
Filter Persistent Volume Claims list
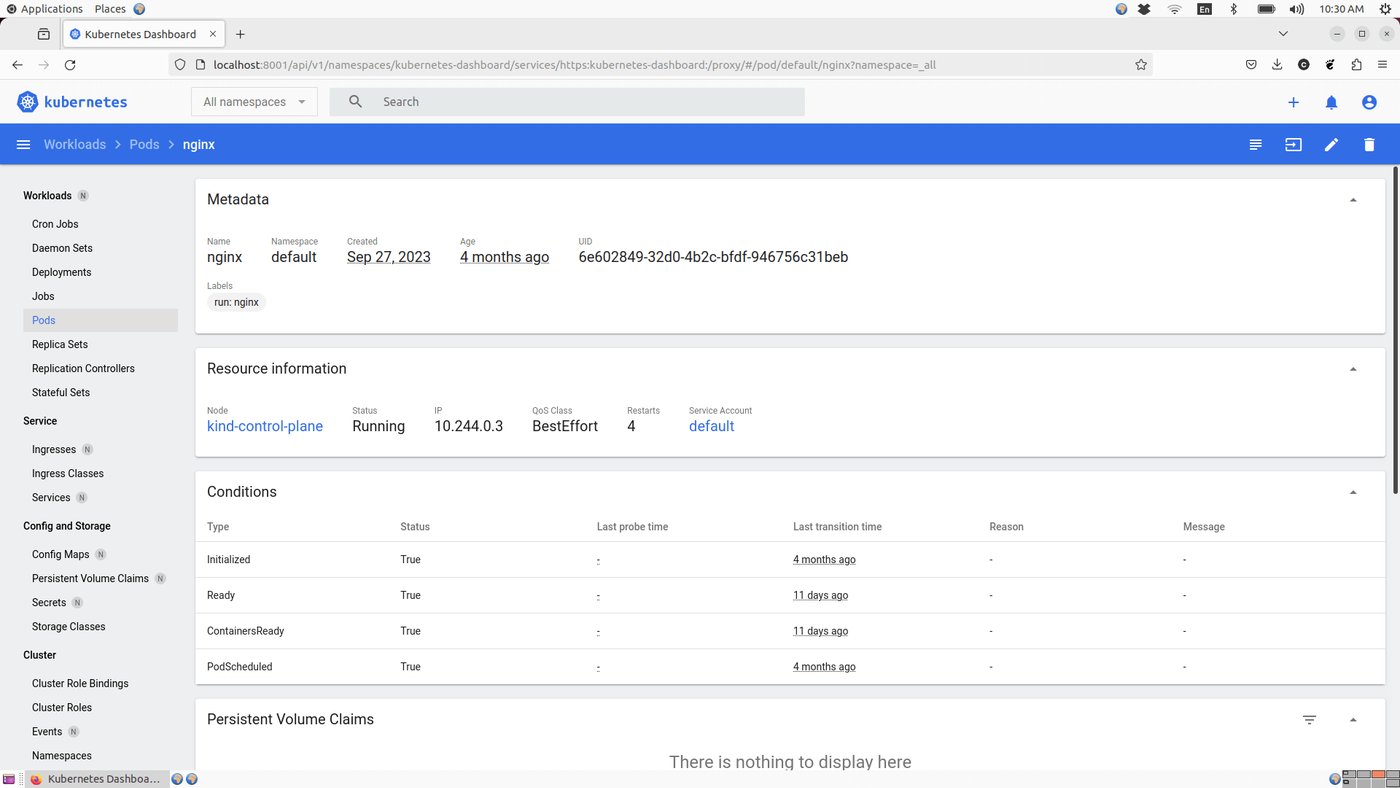pyautogui.click(x=1309, y=720)
